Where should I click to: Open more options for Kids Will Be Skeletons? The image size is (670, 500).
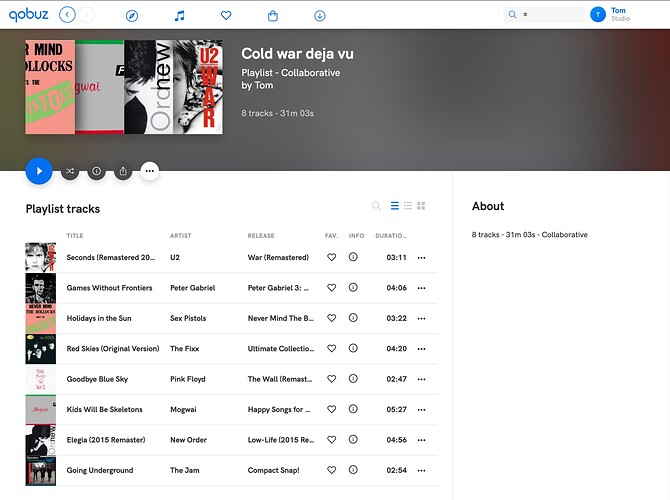point(421,409)
